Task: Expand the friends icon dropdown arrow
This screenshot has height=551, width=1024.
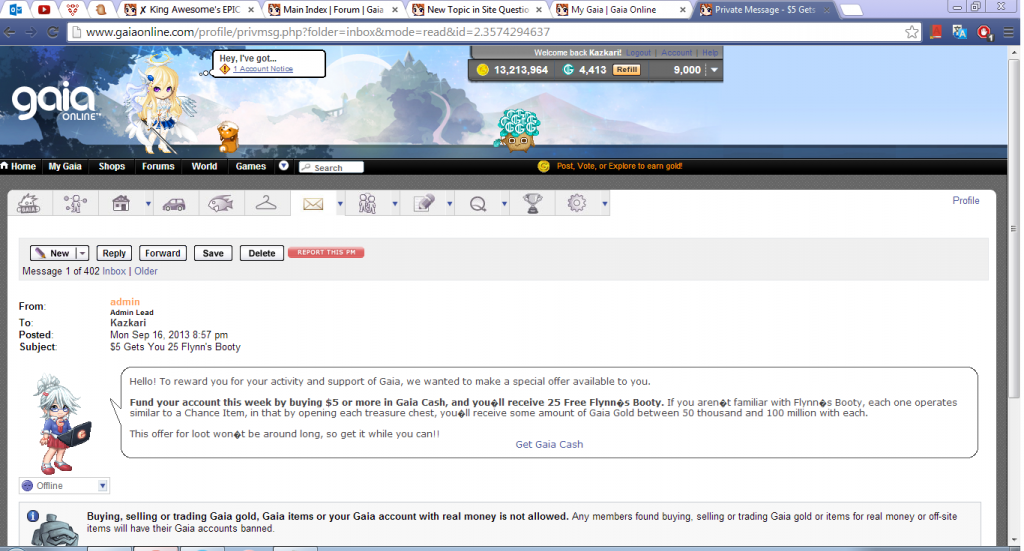Action: click(x=394, y=204)
